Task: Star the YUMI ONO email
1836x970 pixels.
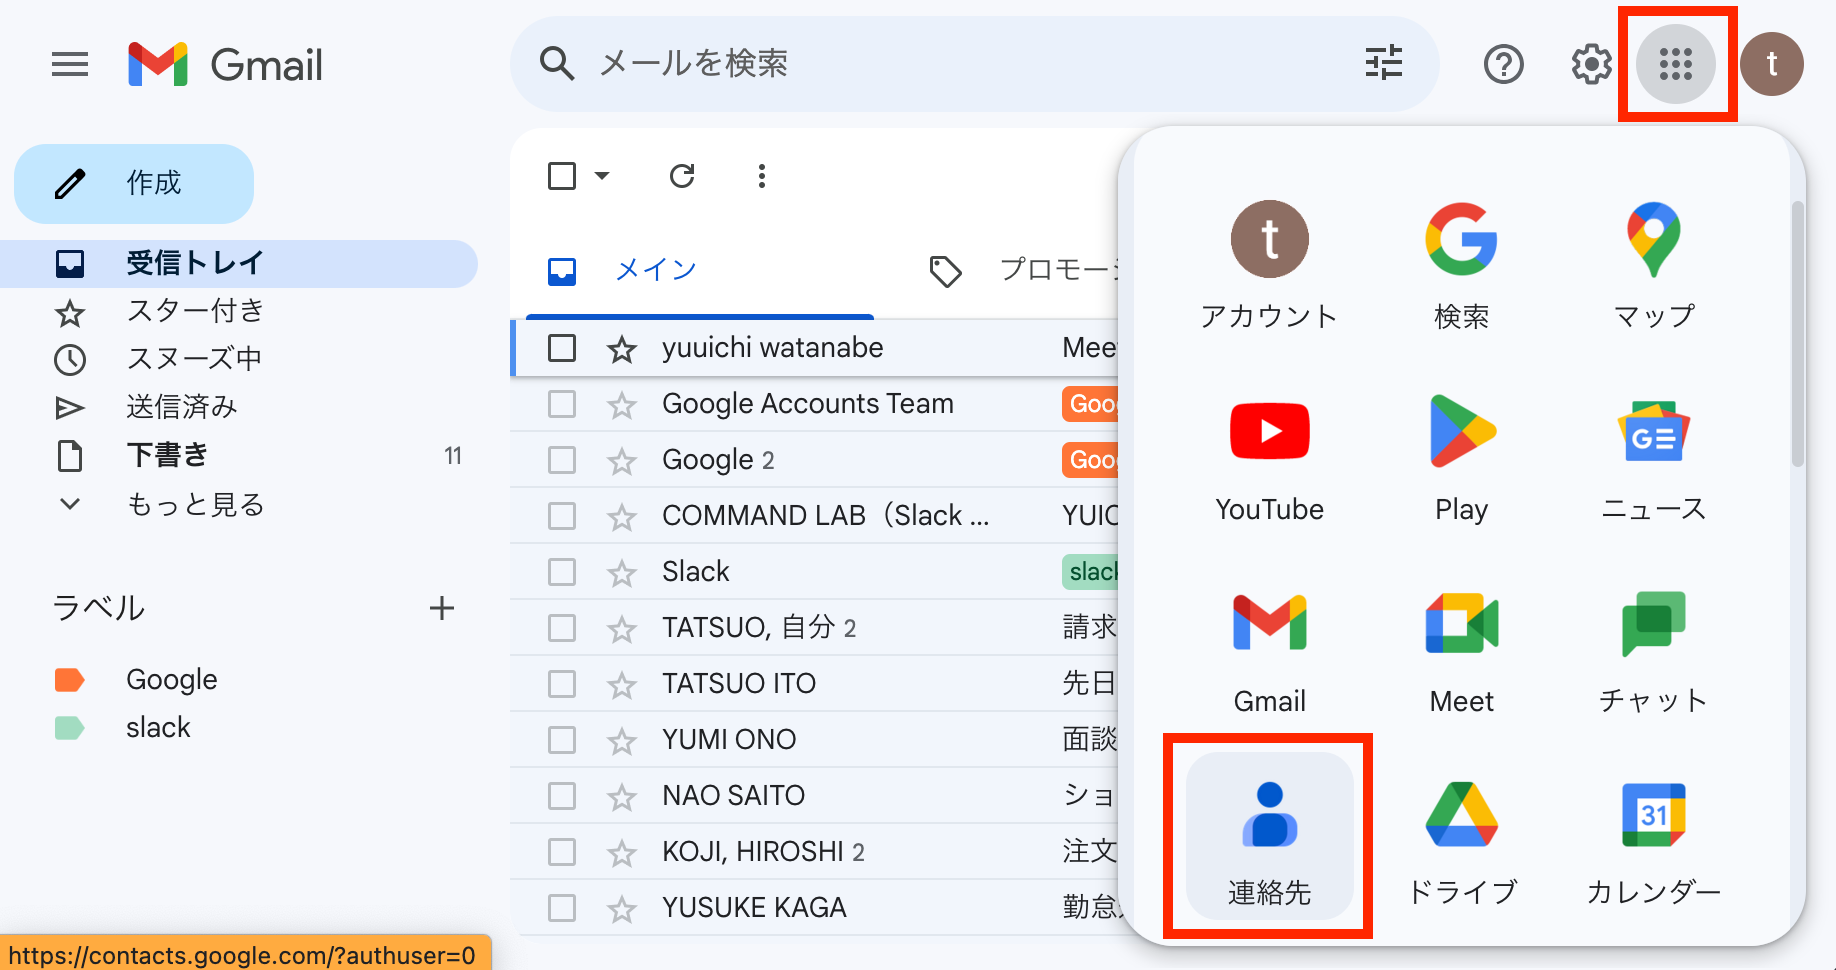Action: (x=622, y=740)
